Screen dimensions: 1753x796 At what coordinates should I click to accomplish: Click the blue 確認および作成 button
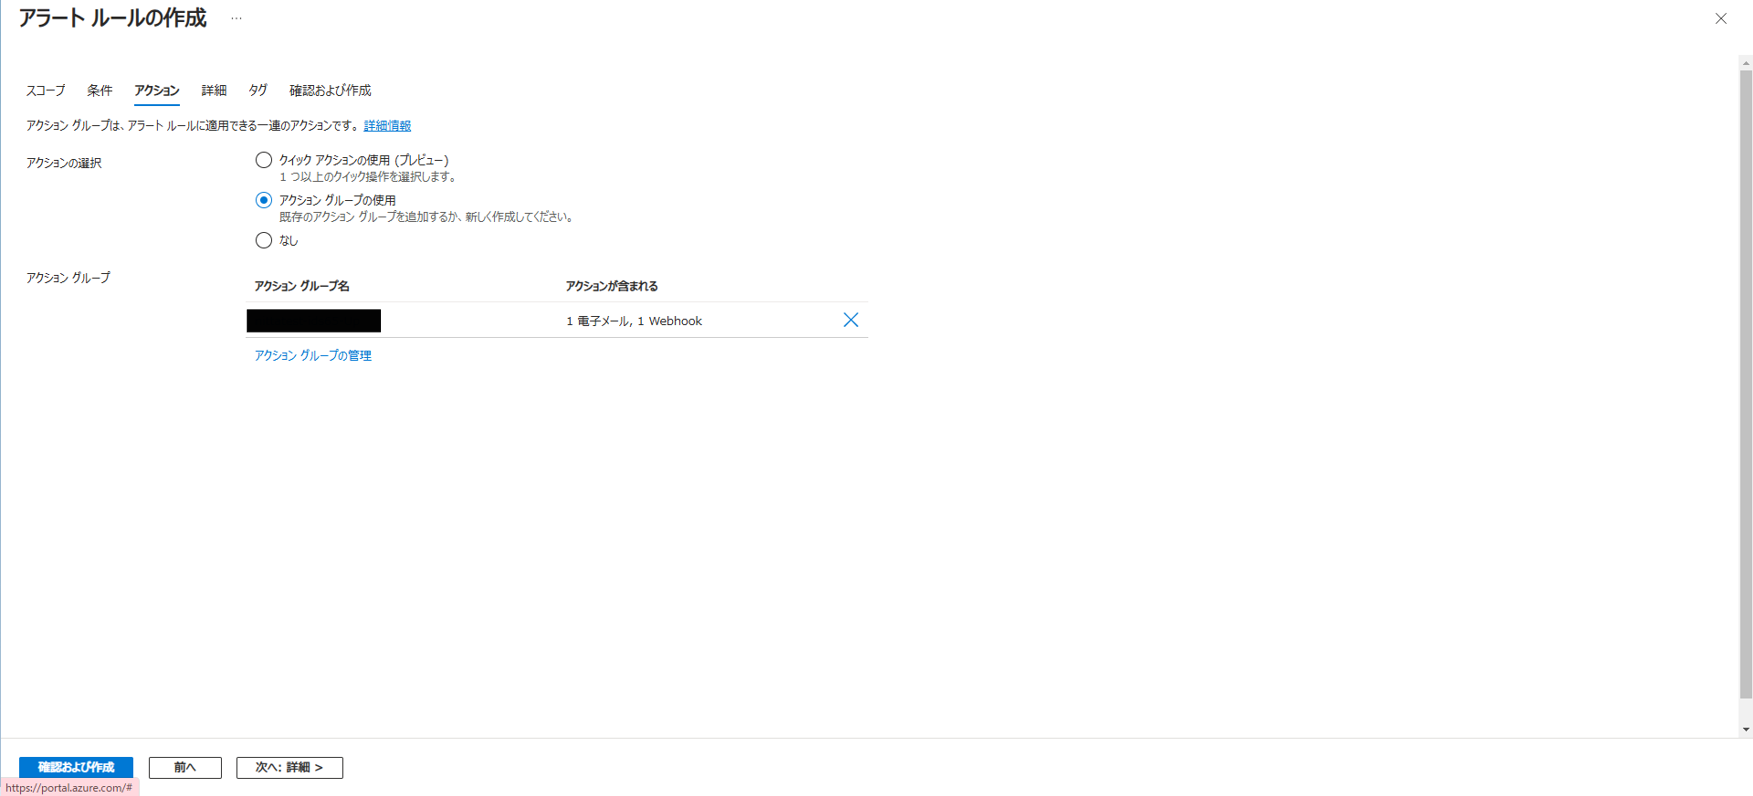pyautogui.click(x=76, y=767)
